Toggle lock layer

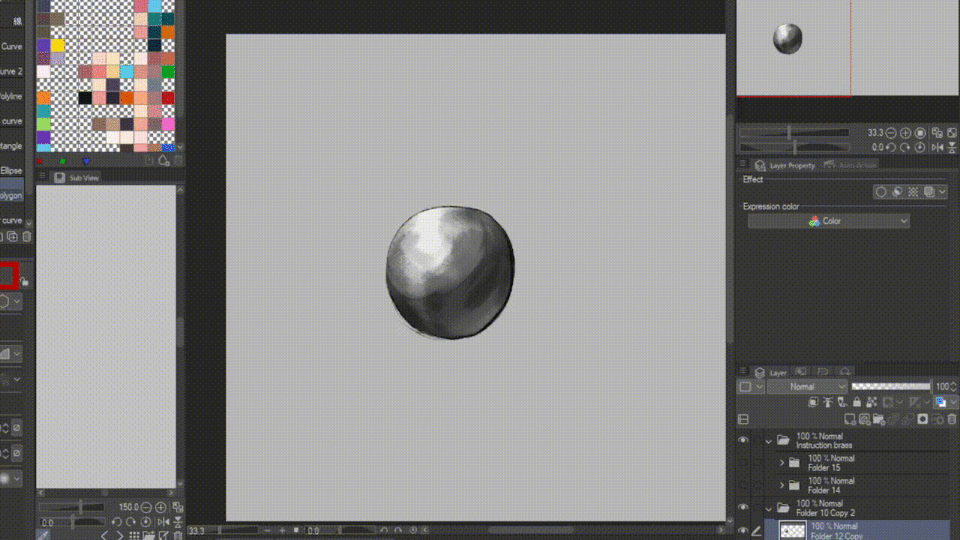(857, 402)
